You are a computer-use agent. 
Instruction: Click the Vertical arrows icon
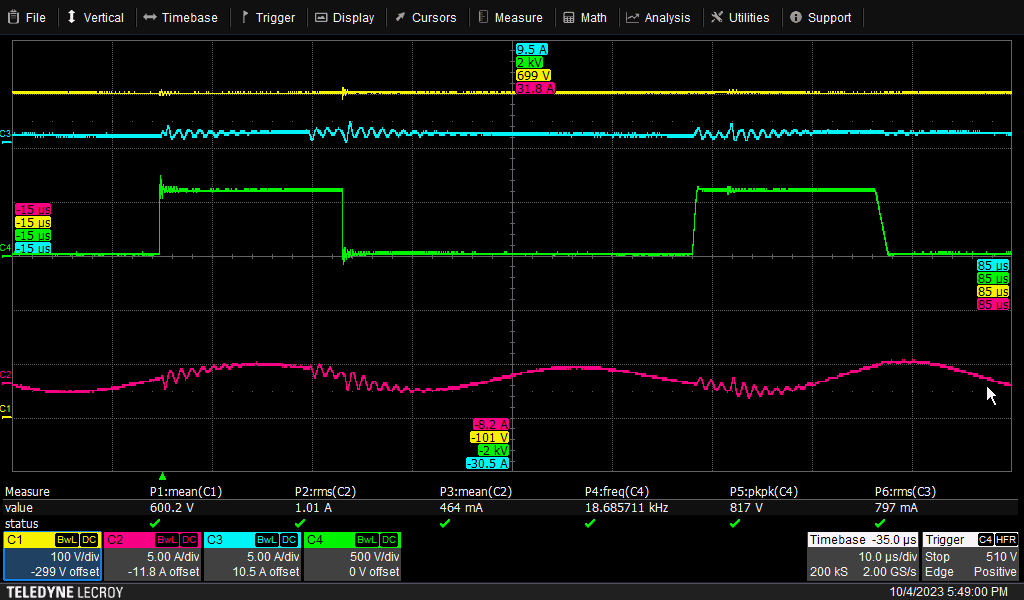coord(72,17)
